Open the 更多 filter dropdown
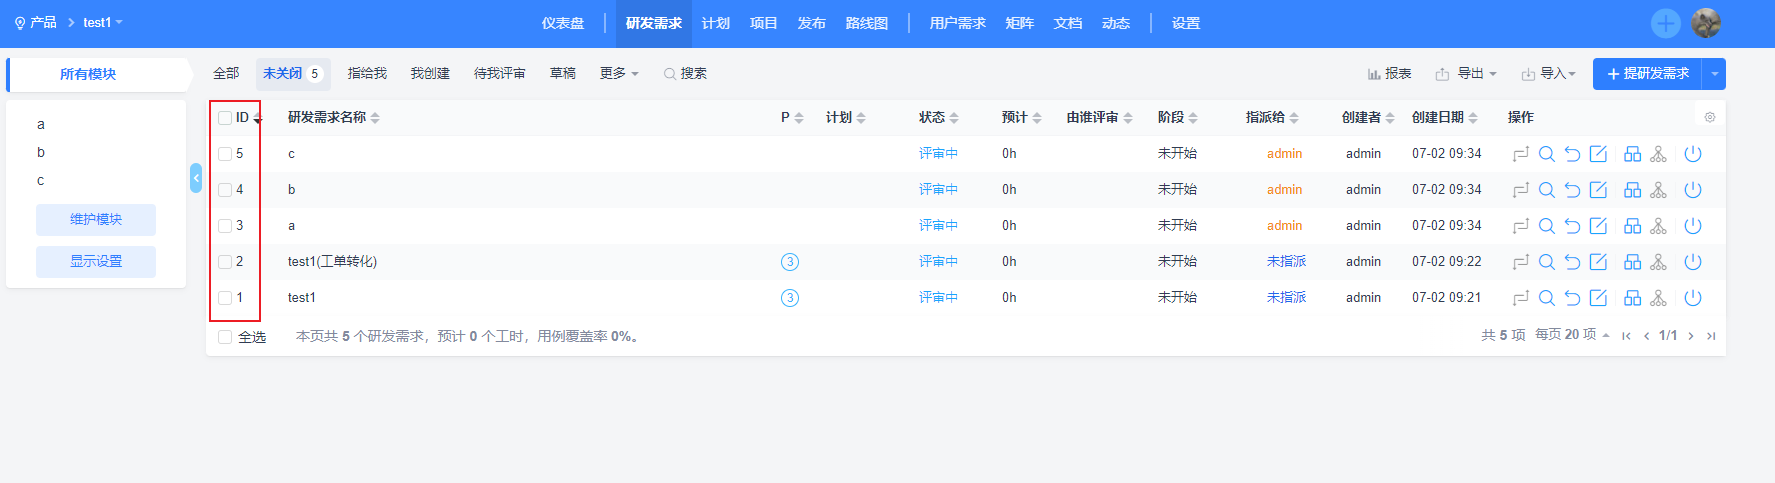The image size is (1775, 483). 618,74
